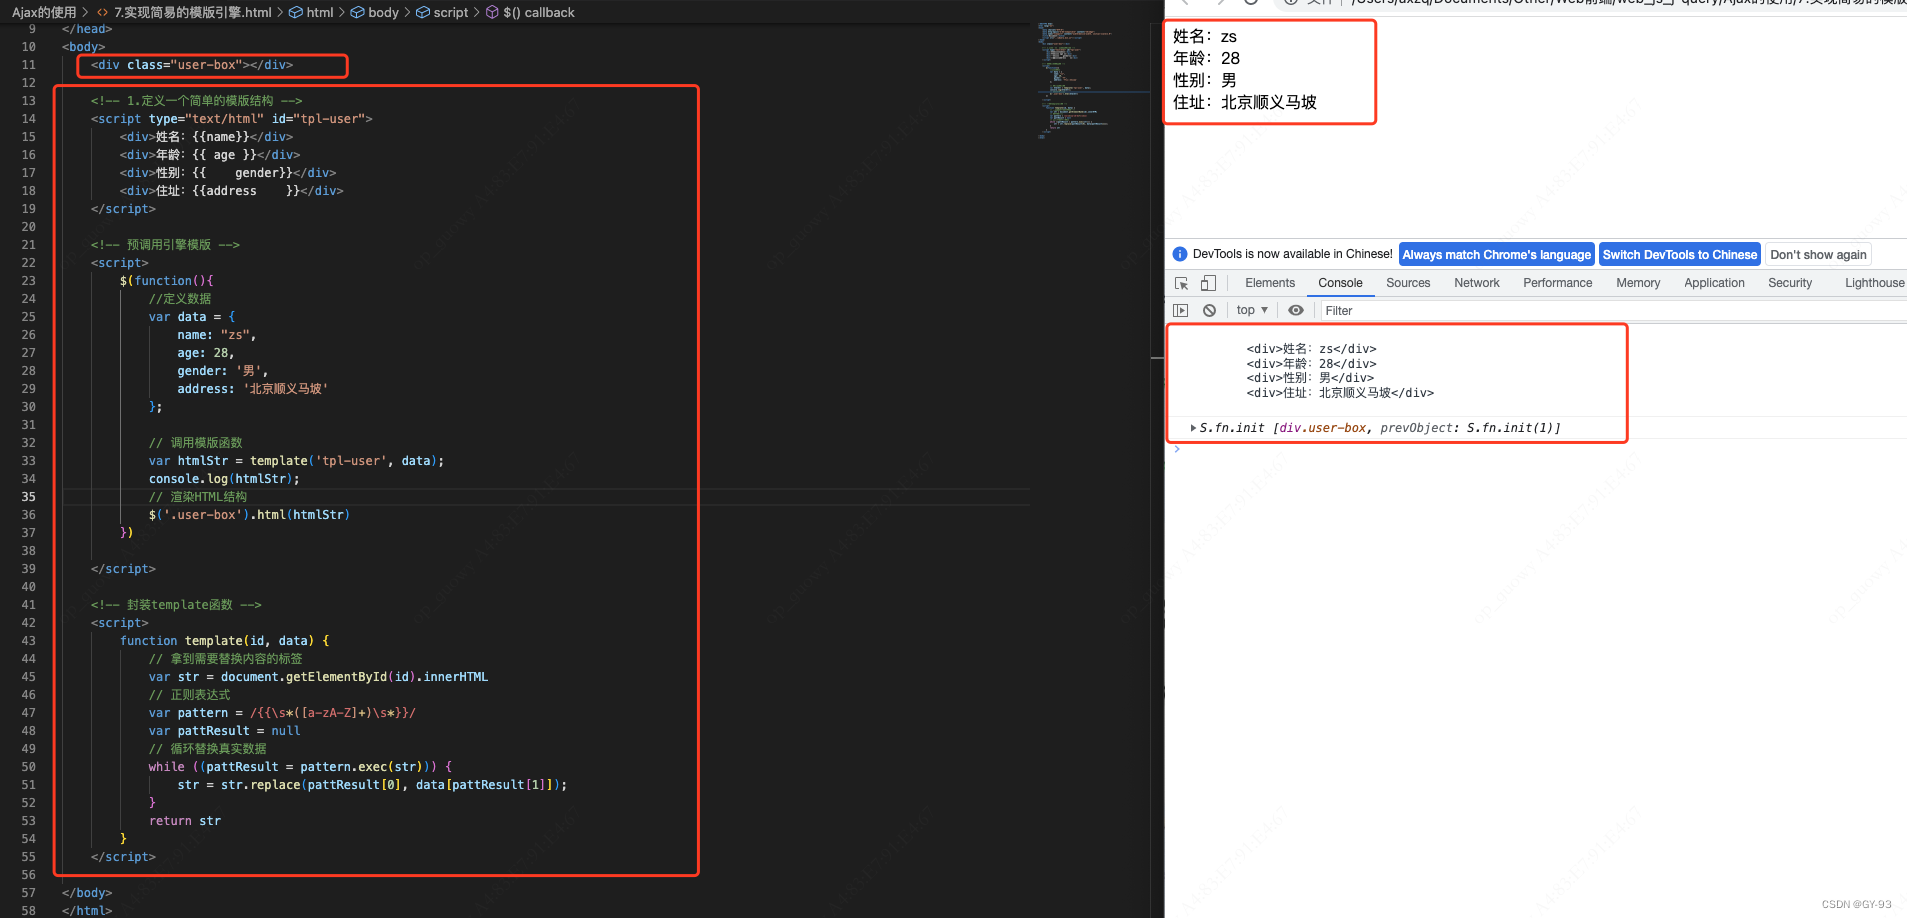
Task: Click '年龄: 28' text in the page
Action: (x=1206, y=58)
